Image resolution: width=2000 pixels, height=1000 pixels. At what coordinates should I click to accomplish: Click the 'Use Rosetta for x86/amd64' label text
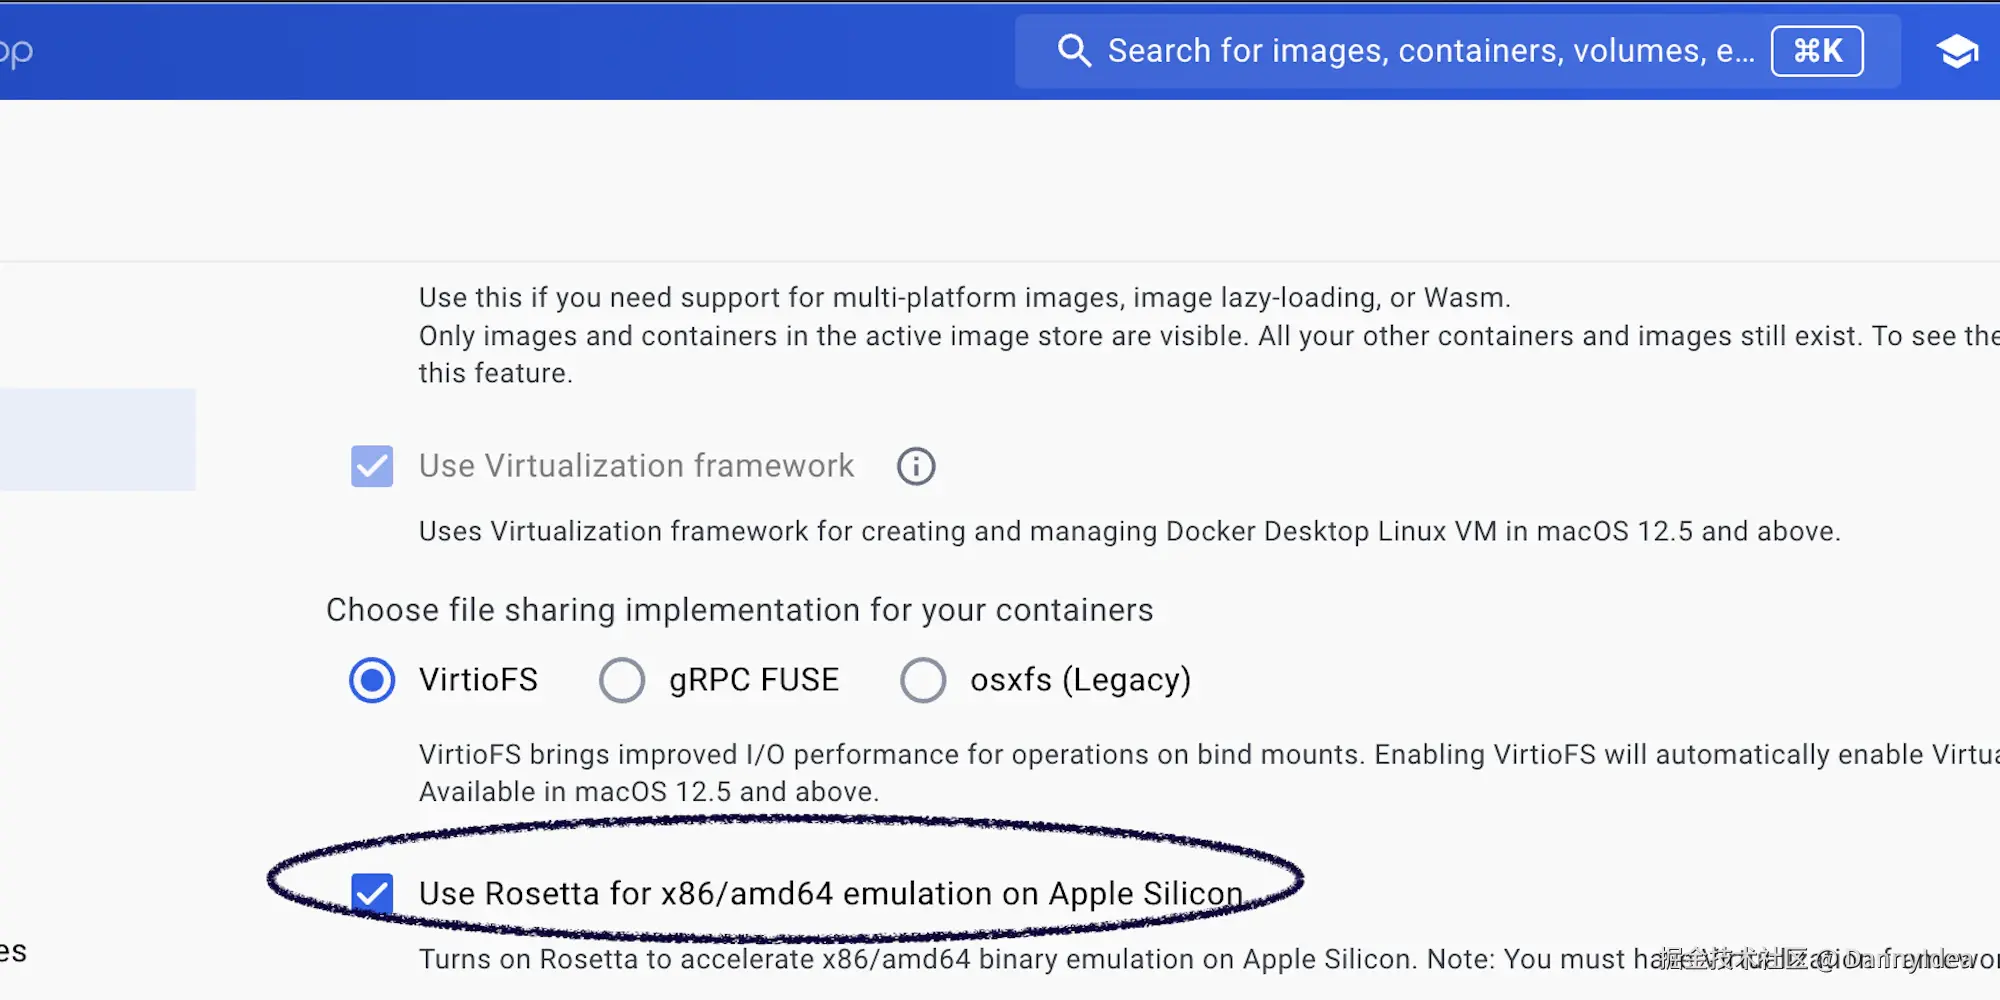tap(830, 893)
